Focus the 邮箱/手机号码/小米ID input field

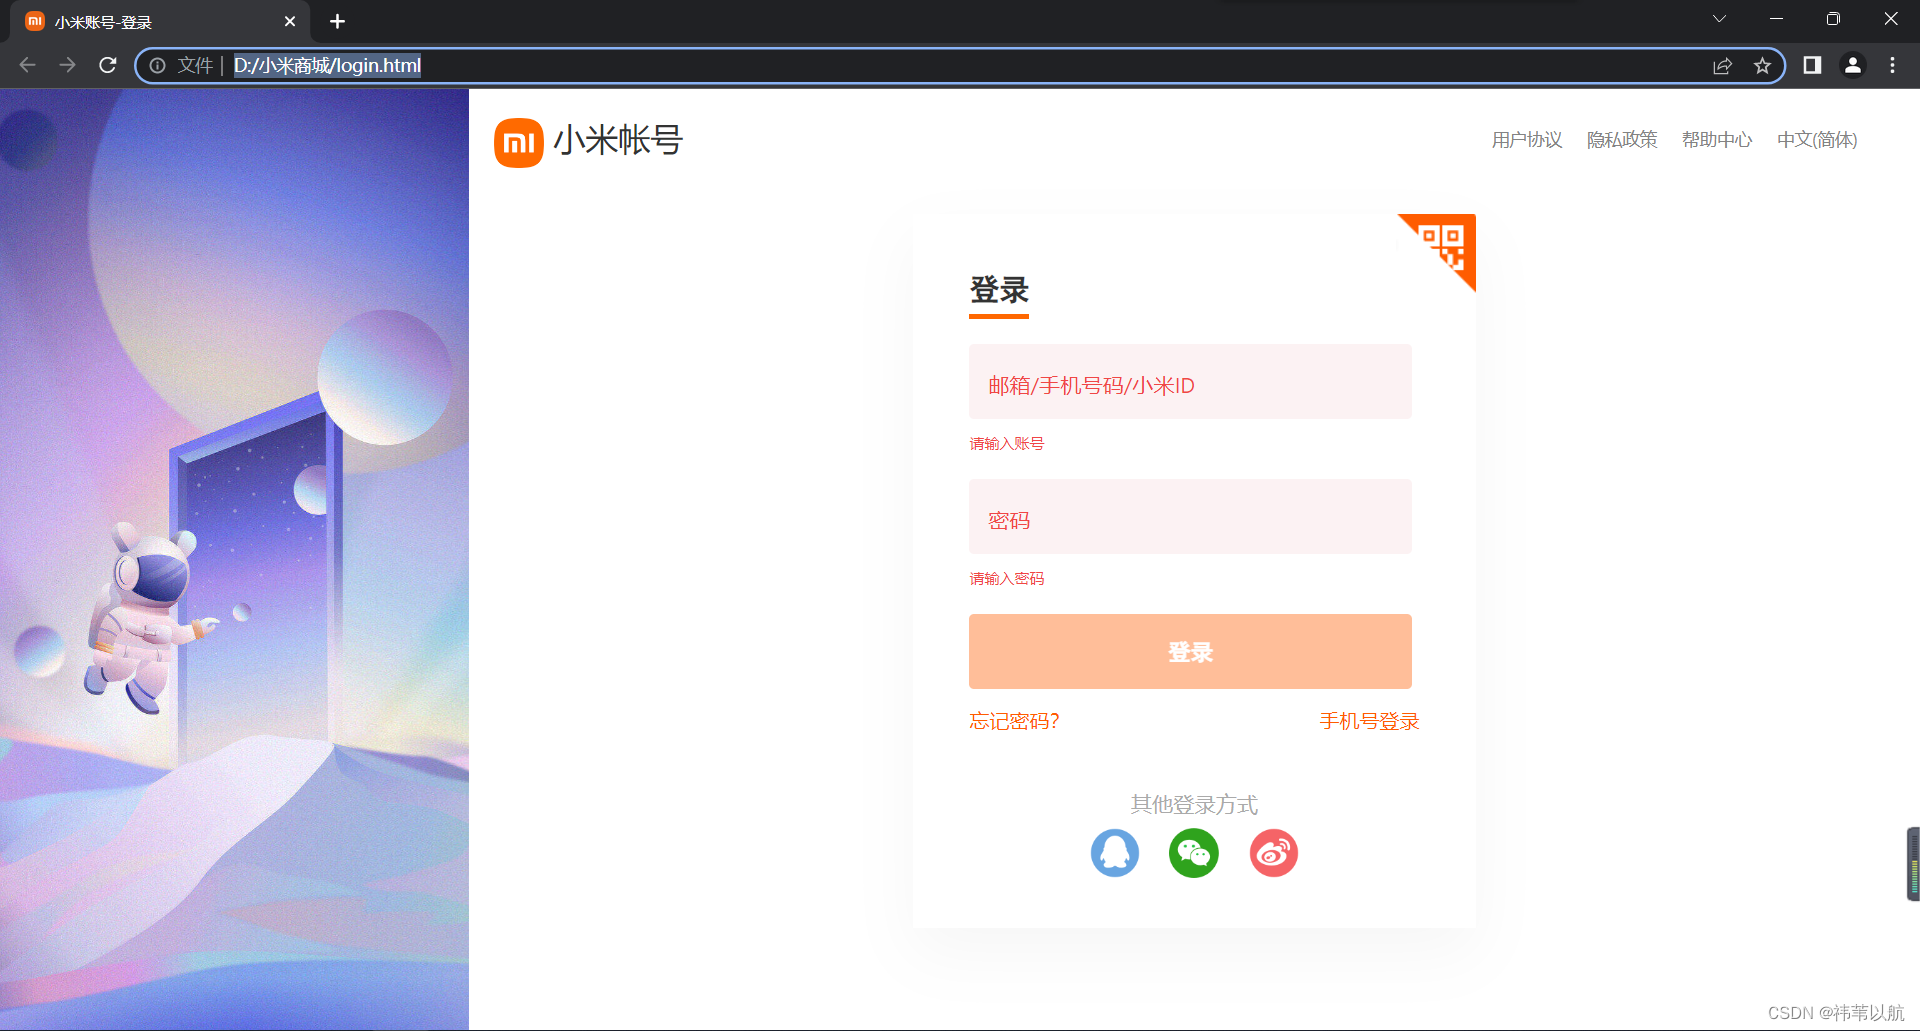click(1190, 382)
